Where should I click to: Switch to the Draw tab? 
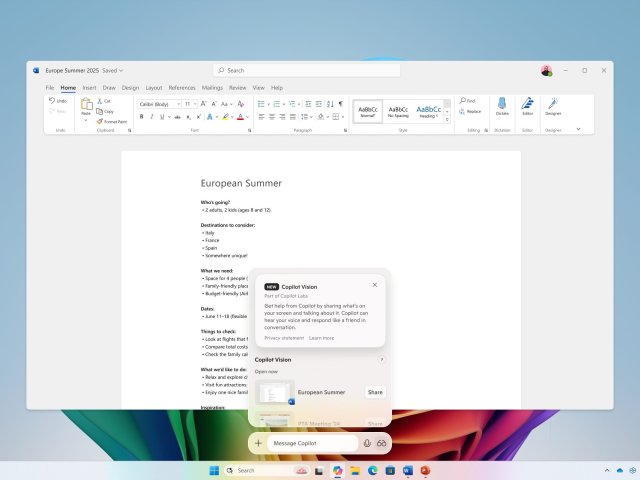click(x=109, y=88)
